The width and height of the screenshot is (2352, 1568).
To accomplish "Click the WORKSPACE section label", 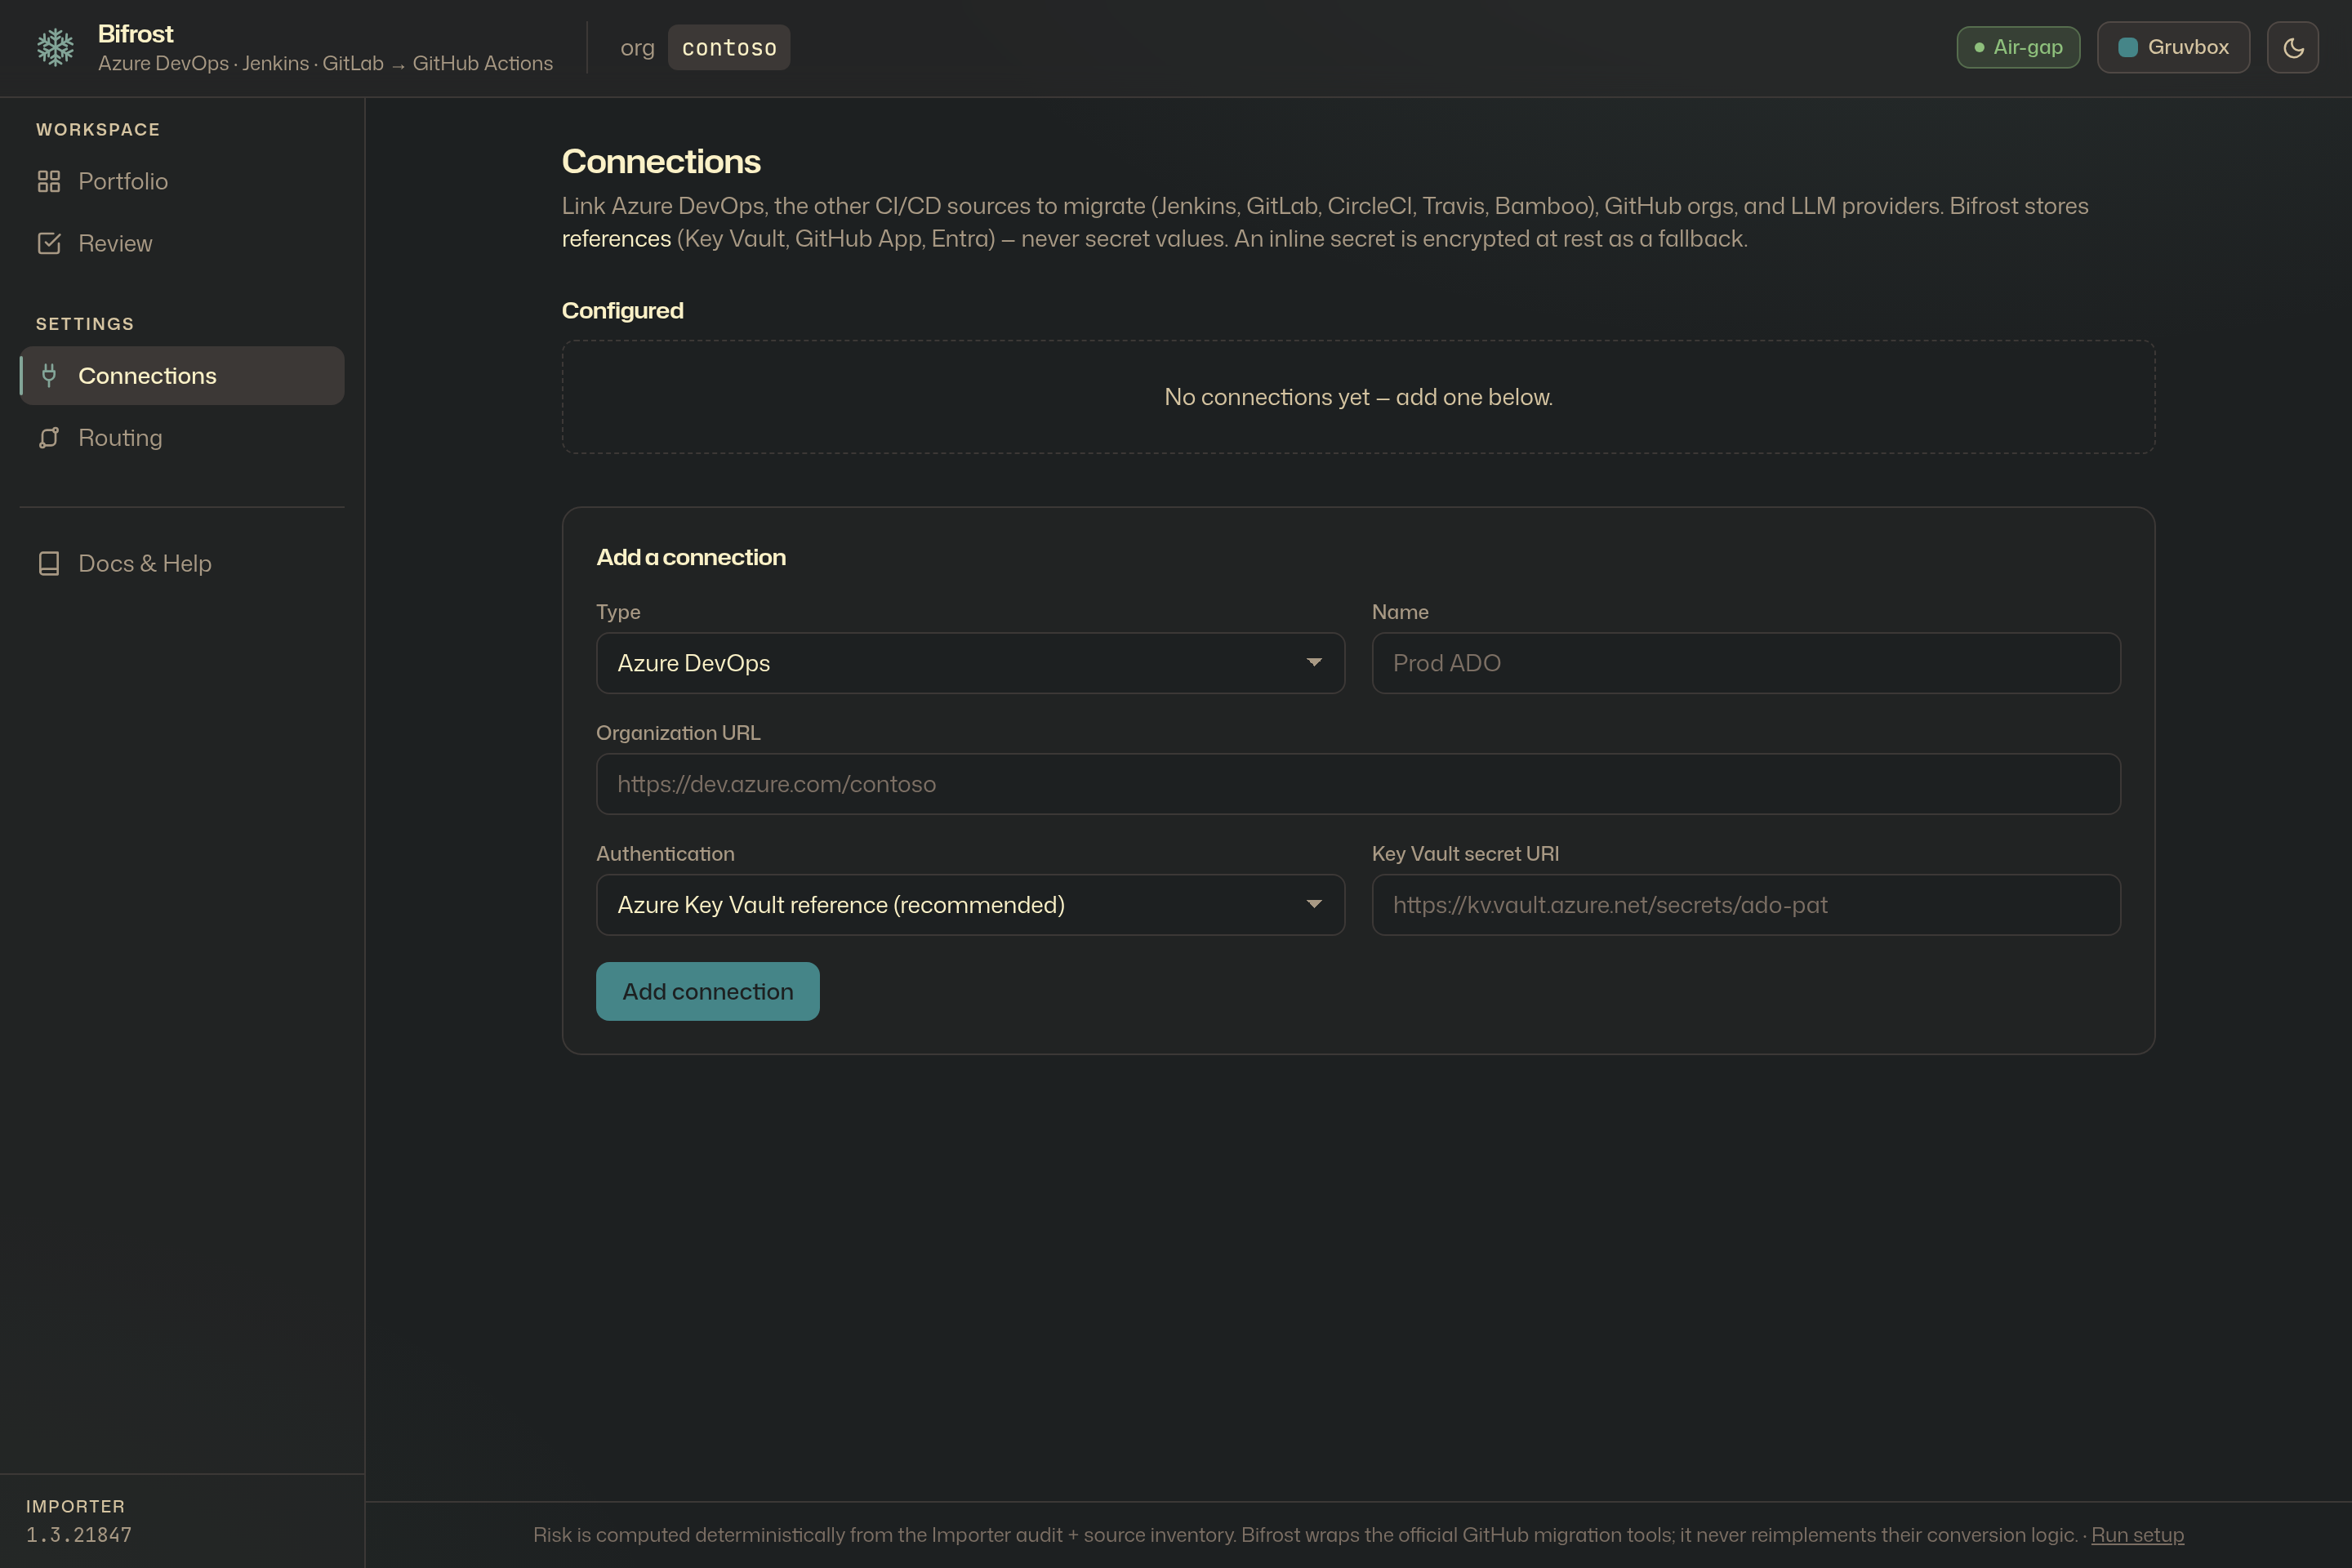I will click(x=98, y=129).
